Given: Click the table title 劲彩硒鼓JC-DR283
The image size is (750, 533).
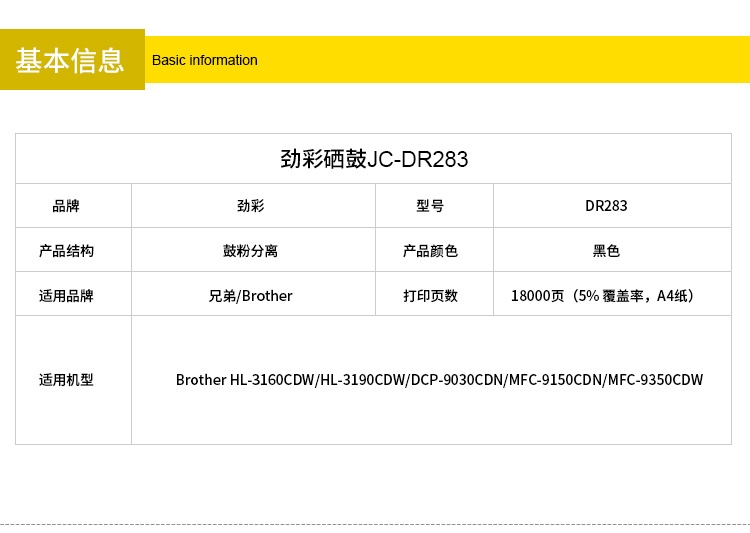Looking at the screenshot, I should coord(374,159).
